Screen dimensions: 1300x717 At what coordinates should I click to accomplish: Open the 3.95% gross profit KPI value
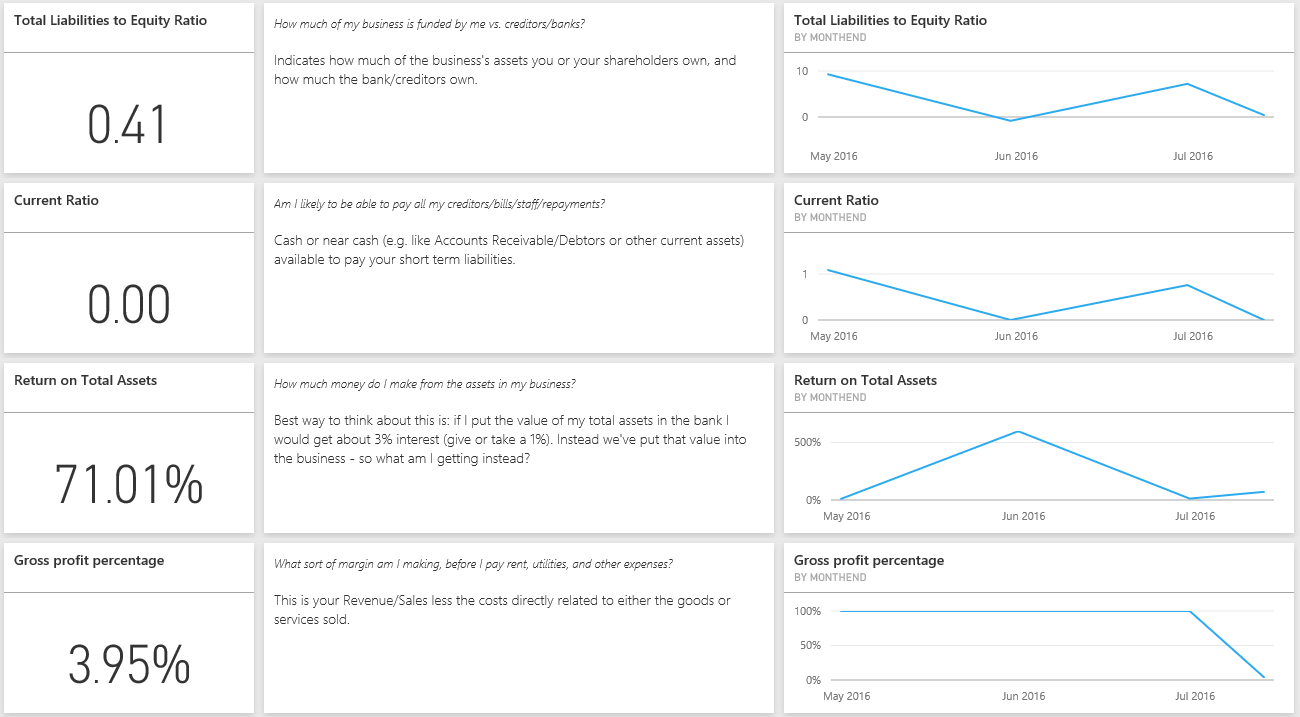point(129,665)
